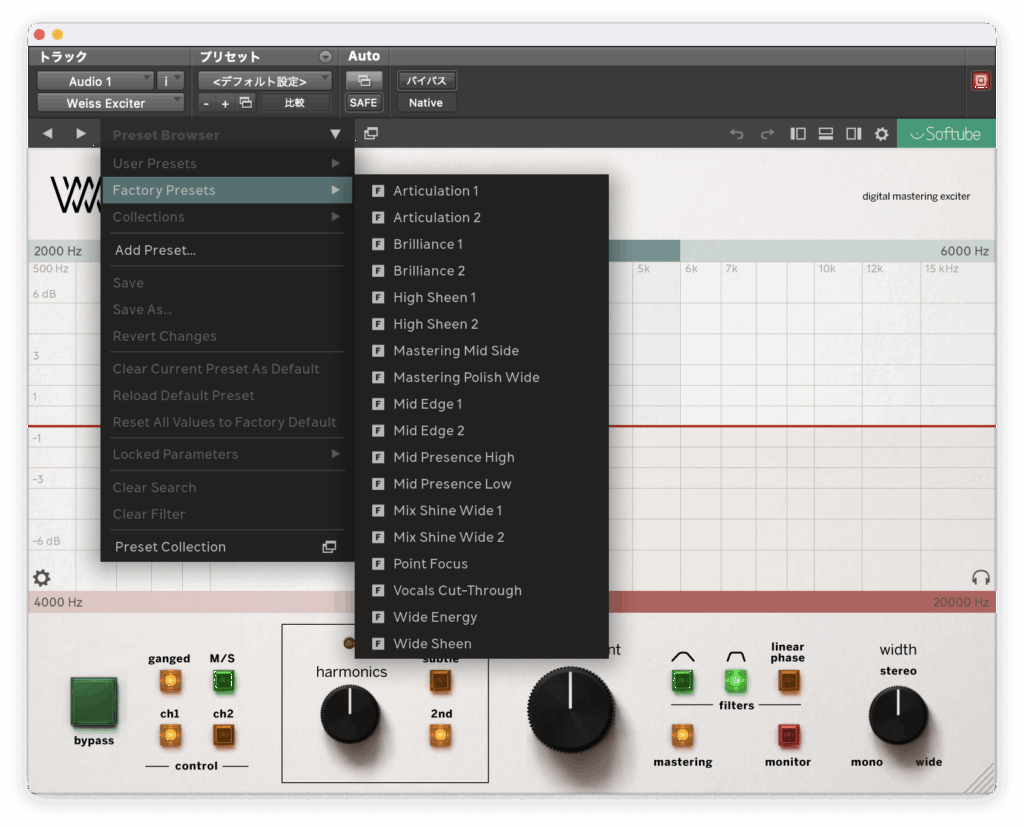The width and height of the screenshot is (1024, 827).
Task: Go to previous preset arrow
Action: 48,133
